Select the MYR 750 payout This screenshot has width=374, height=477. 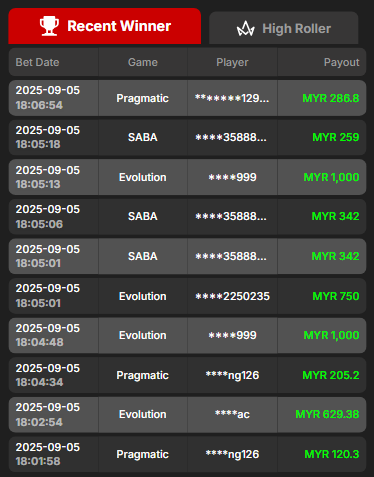[336, 296]
